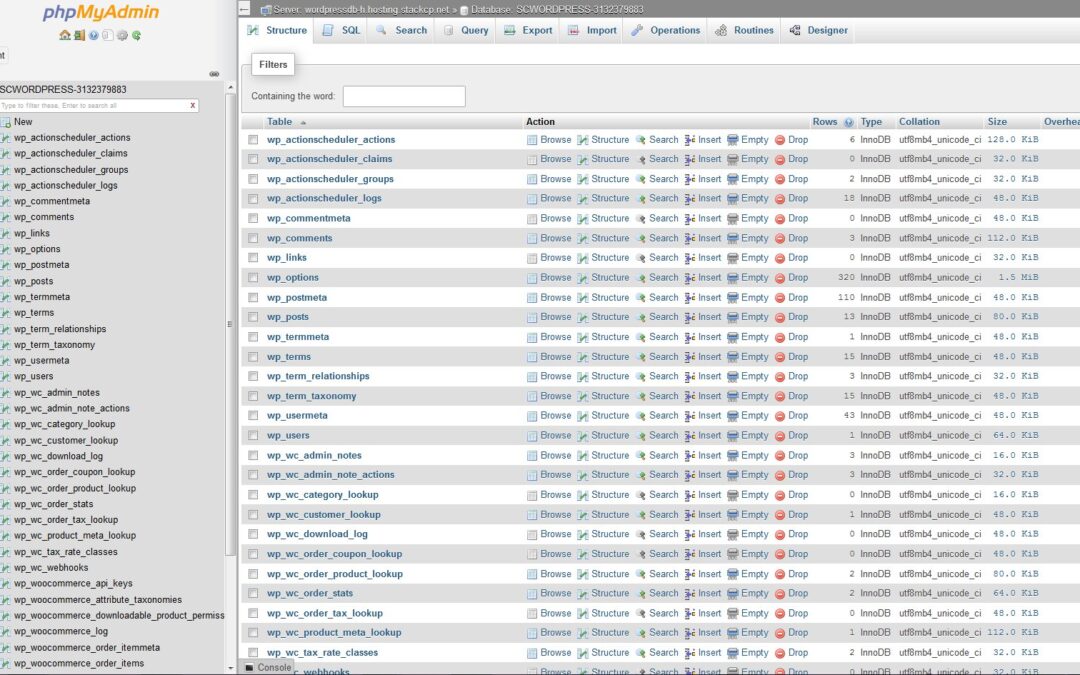This screenshot has width=1080, height=675.
Task: Click navigation panel scrollbar down arrow
Action: click(x=230, y=667)
